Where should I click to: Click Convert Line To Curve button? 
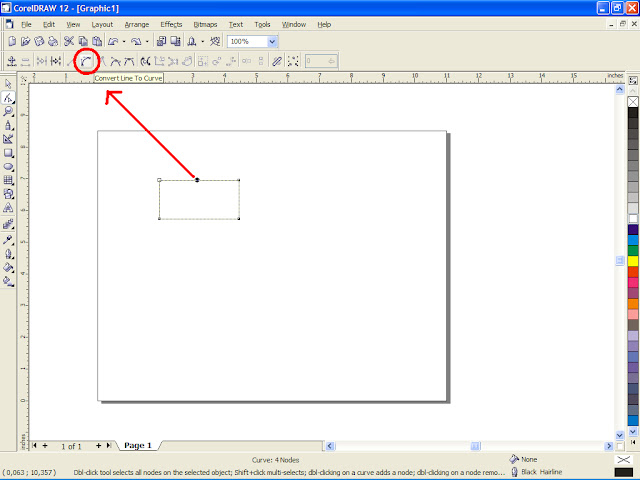[x=86, y=61]
